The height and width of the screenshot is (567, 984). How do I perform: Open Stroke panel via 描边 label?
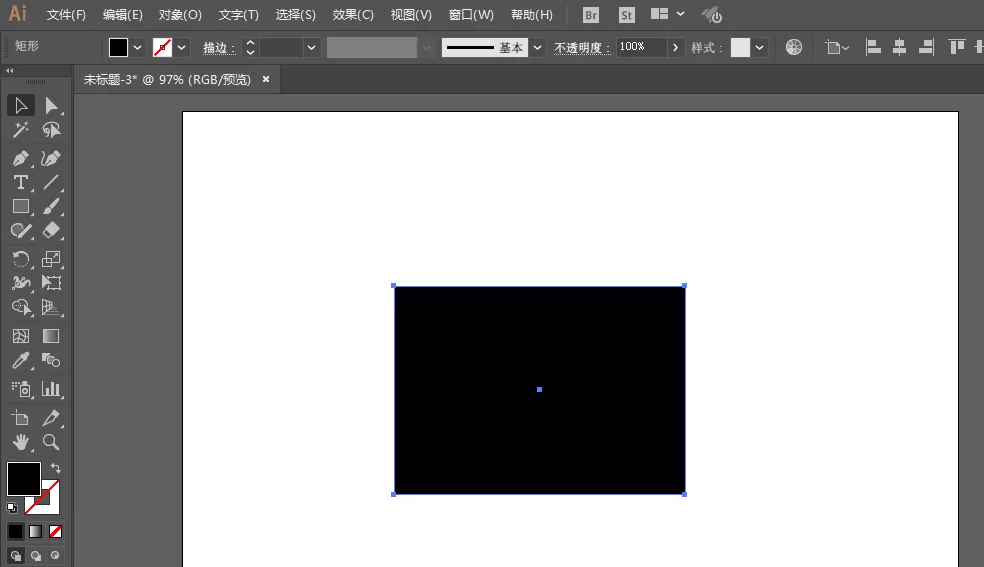(218, 48)
